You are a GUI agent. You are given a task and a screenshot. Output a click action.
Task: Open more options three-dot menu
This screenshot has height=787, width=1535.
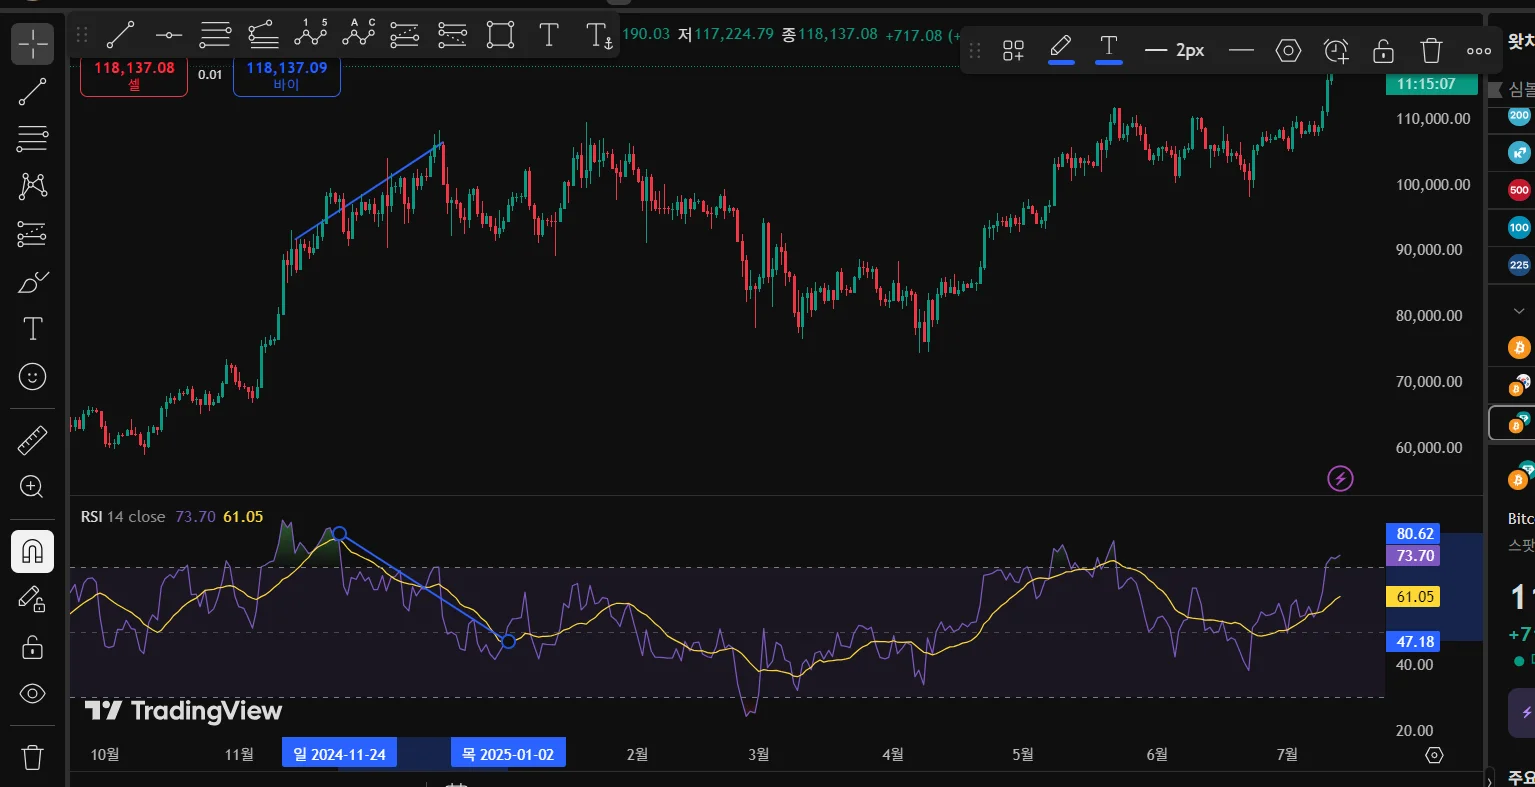click(x=1478, y=50)
